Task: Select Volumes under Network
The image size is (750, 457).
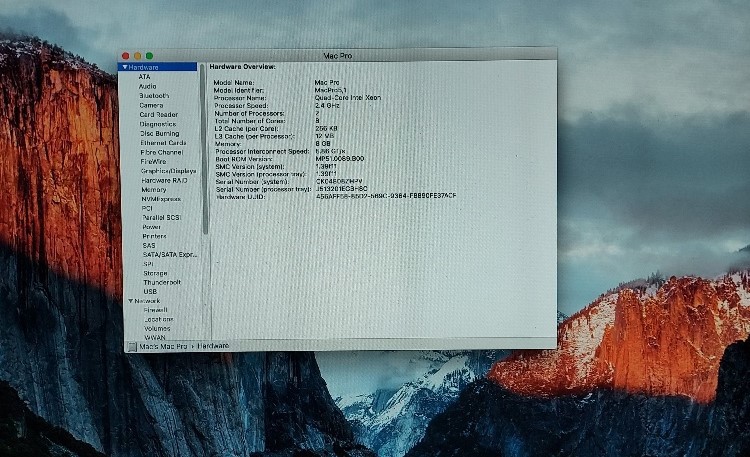Action: (x=157, y=329)
